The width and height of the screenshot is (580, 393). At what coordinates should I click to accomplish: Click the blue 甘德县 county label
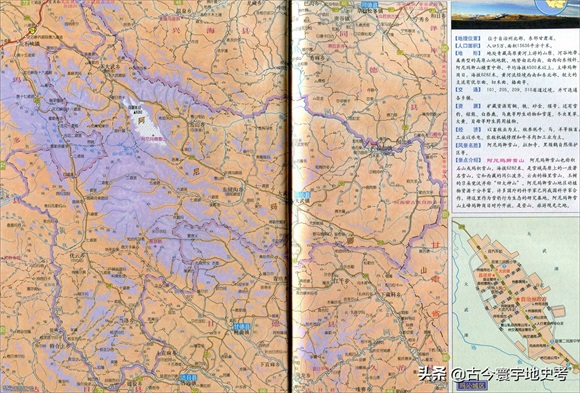242,327
